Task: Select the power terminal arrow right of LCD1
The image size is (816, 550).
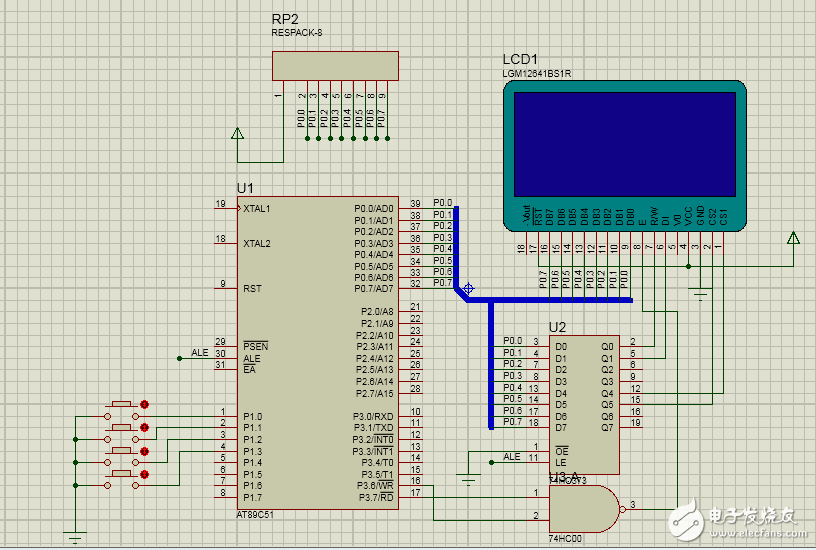Action: tap(793, 238)
